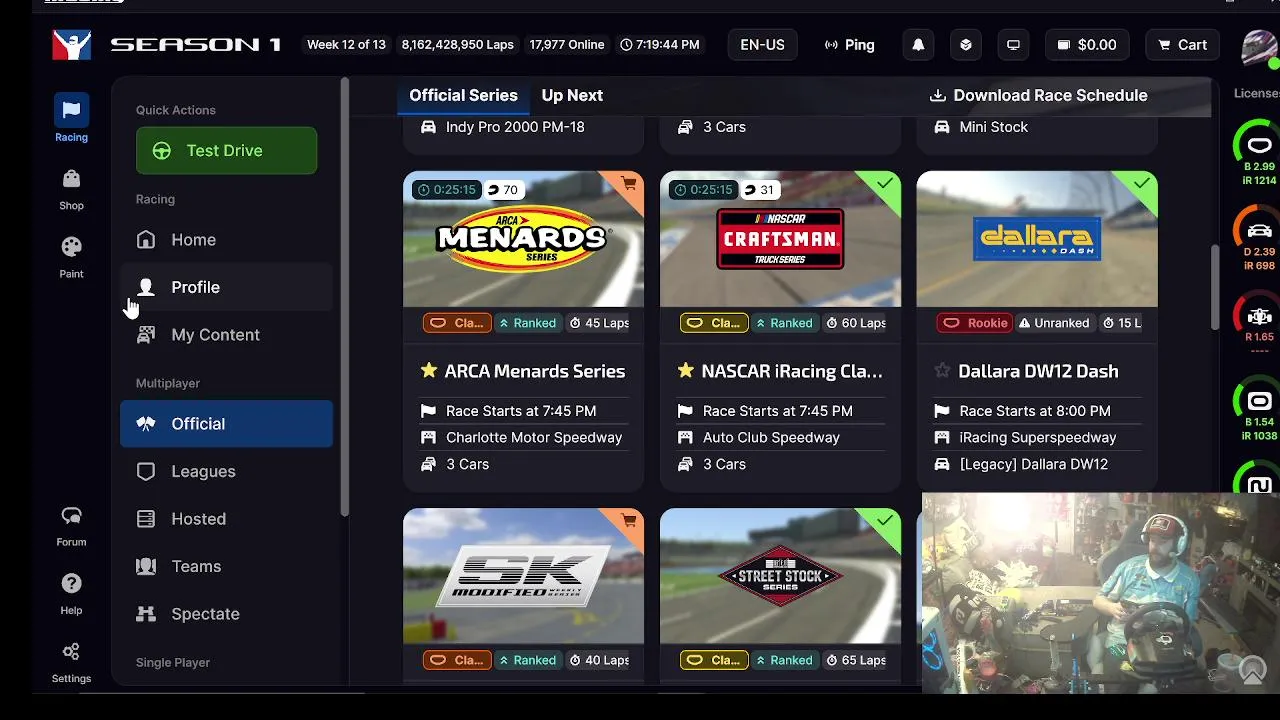This screenshot has width=1280, height=720.
Task: Click the Rookie license tag on Dallara card
Action: tap(975, 323)
